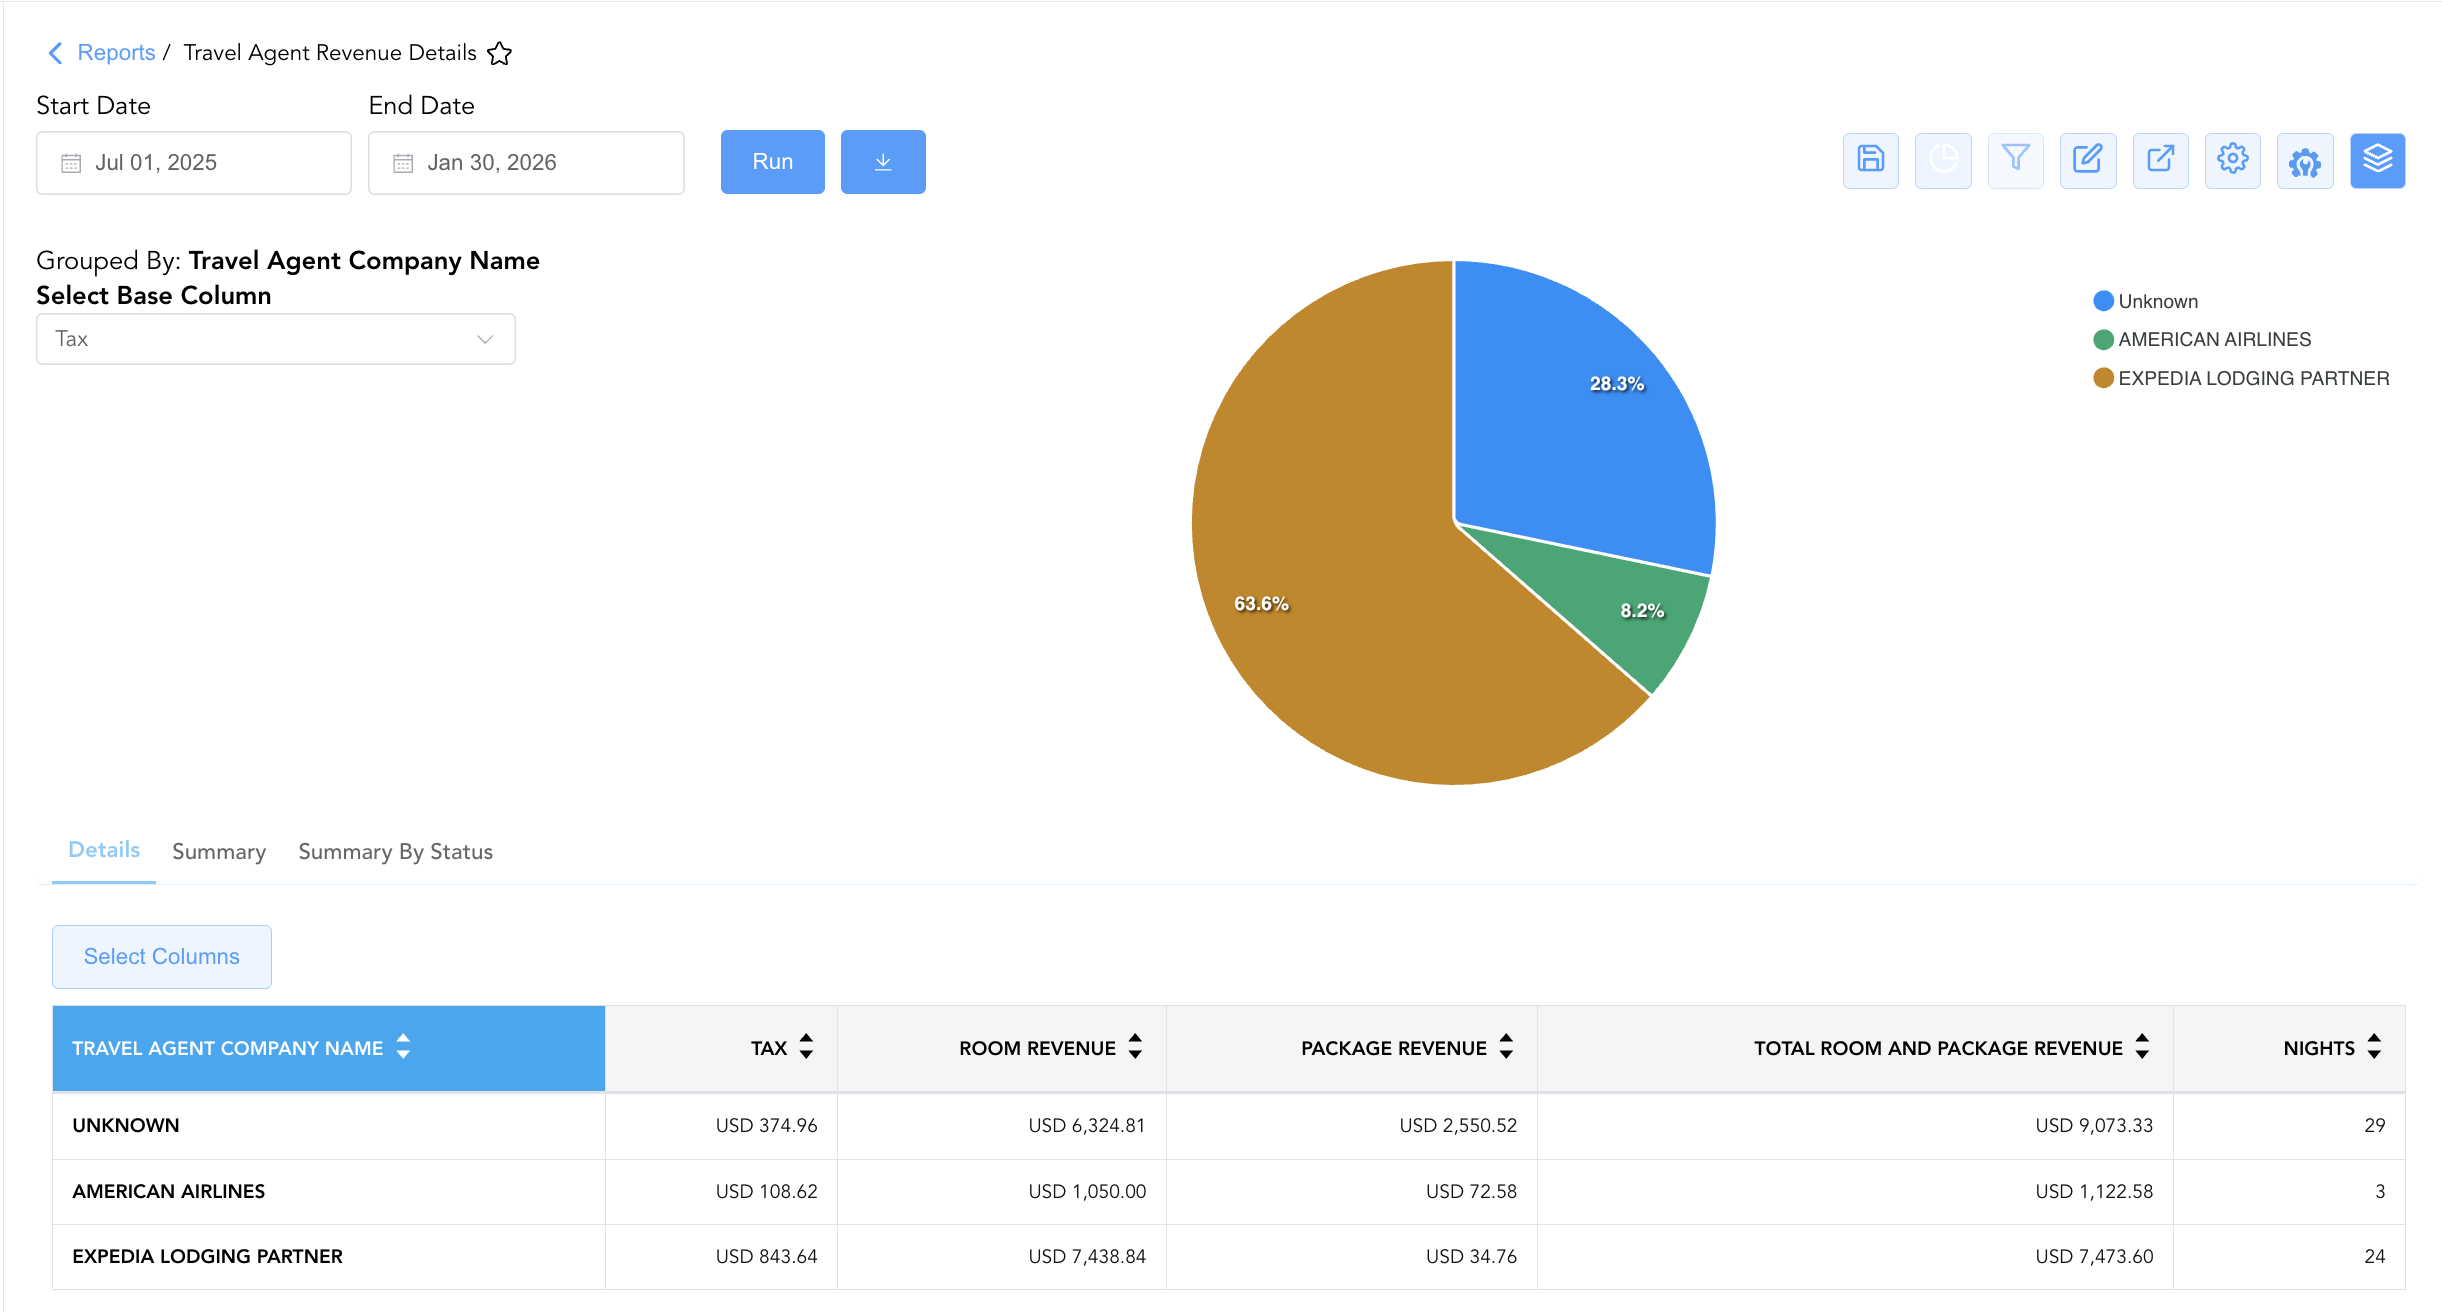Click the Run button
The width and height of the screenshot is (2442, 1312).
(x=773, y=162)
